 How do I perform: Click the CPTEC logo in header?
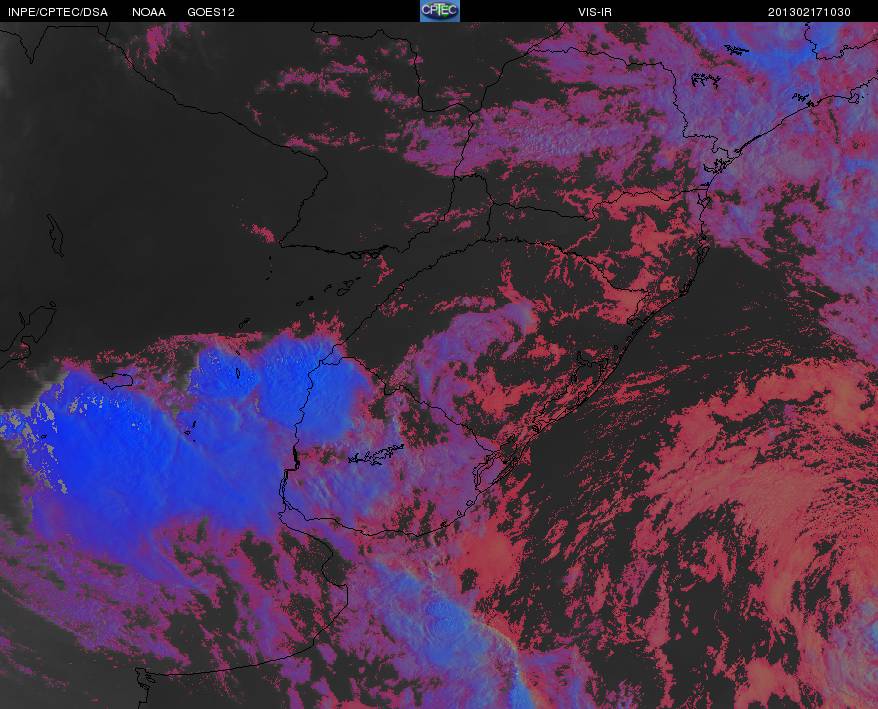440,11
